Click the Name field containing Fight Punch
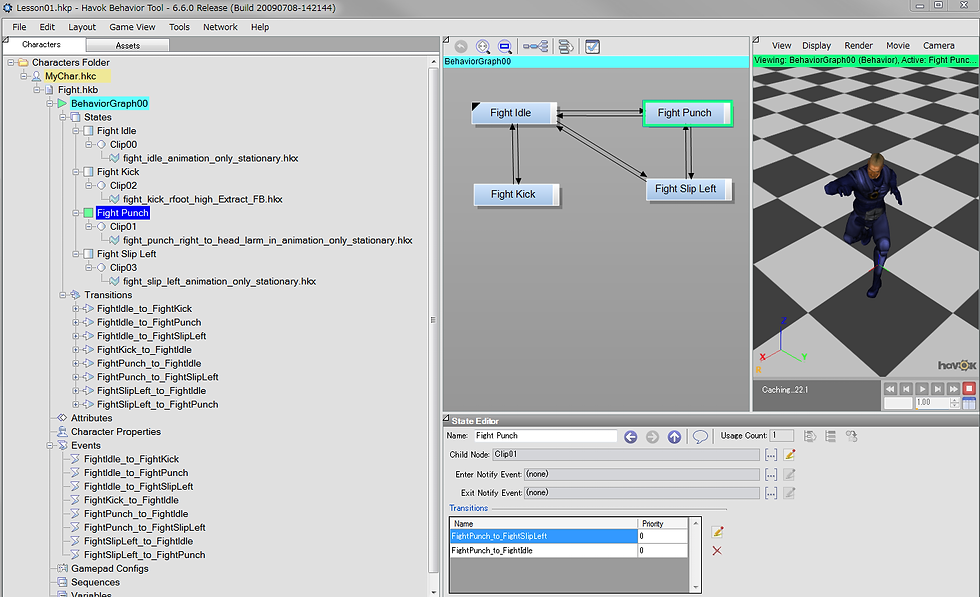Screen dimensions: 980x597 tap(545, 436)
